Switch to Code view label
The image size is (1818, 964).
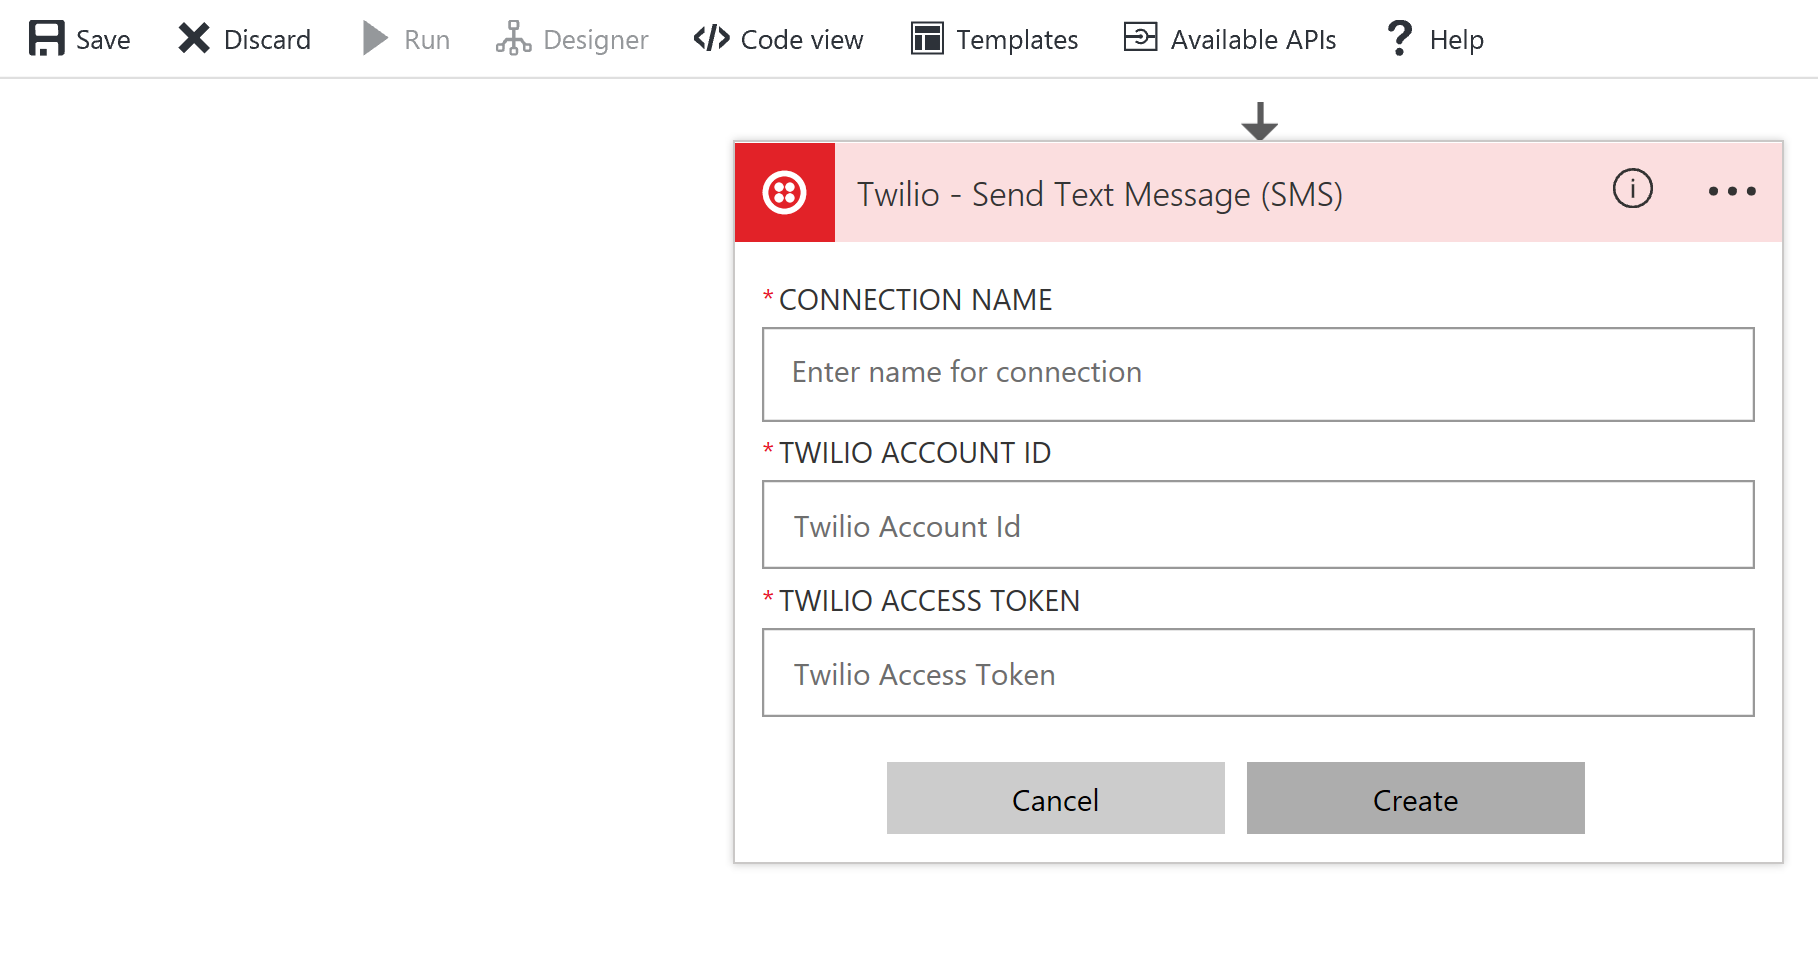802,40
